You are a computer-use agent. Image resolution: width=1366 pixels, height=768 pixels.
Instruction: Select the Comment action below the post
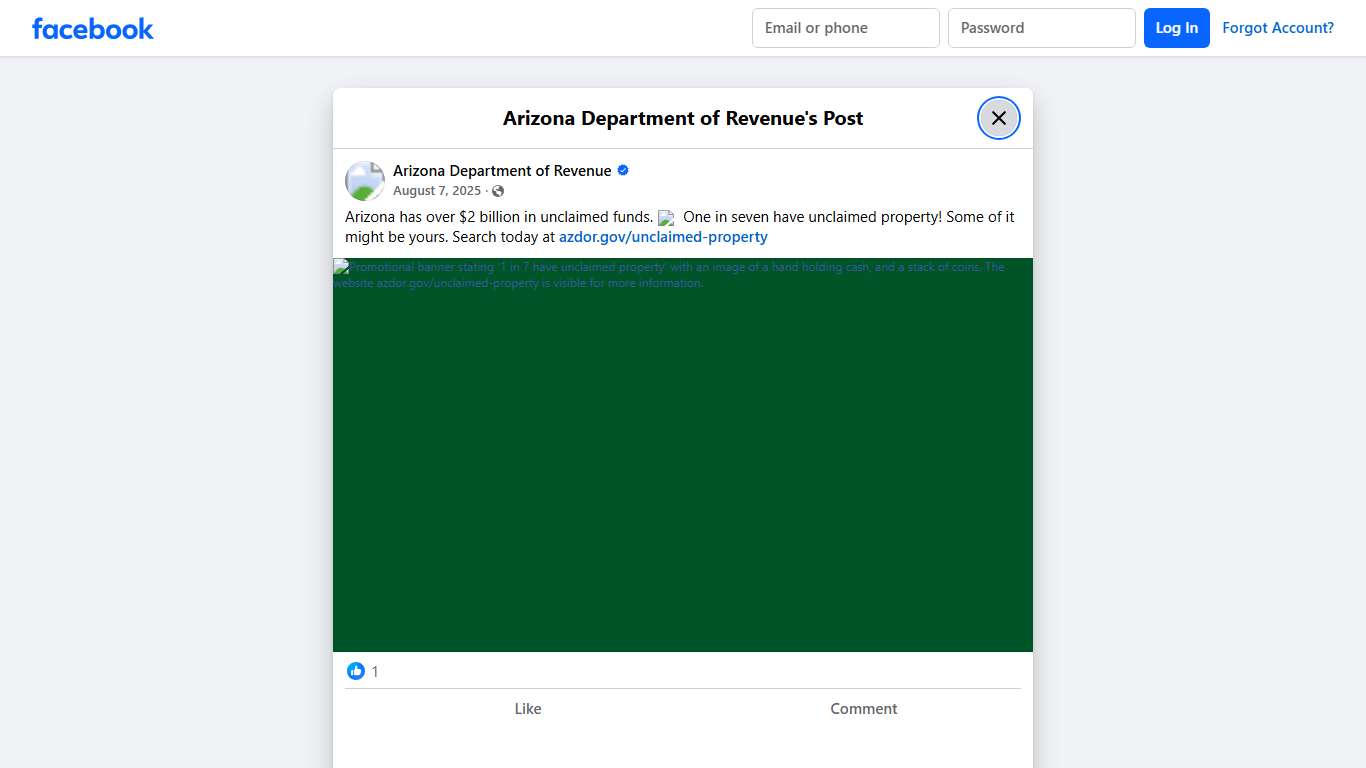(x=863, y=708)
